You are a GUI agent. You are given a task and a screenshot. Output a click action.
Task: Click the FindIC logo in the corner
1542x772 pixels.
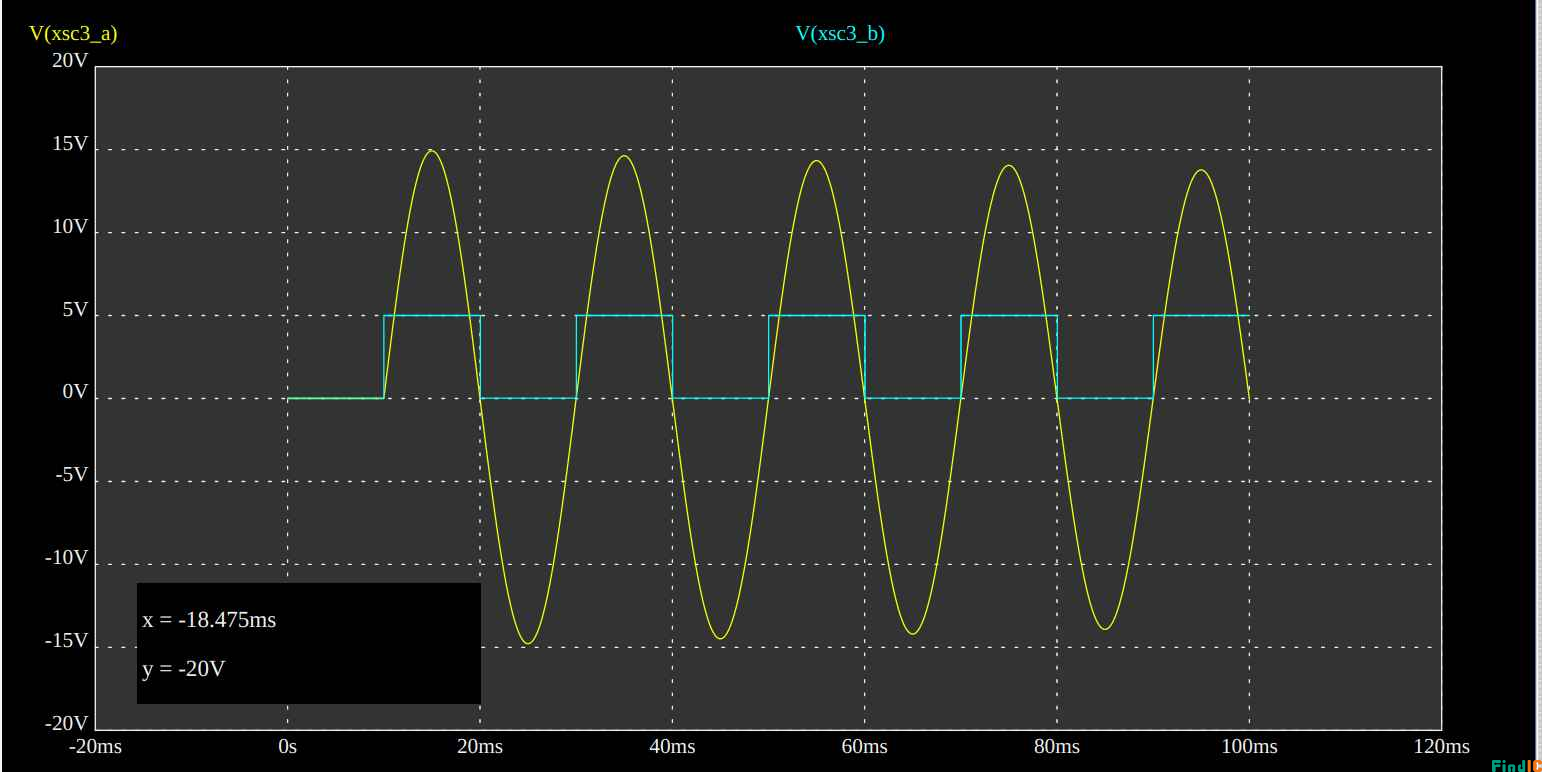[x=1515, y=765]
